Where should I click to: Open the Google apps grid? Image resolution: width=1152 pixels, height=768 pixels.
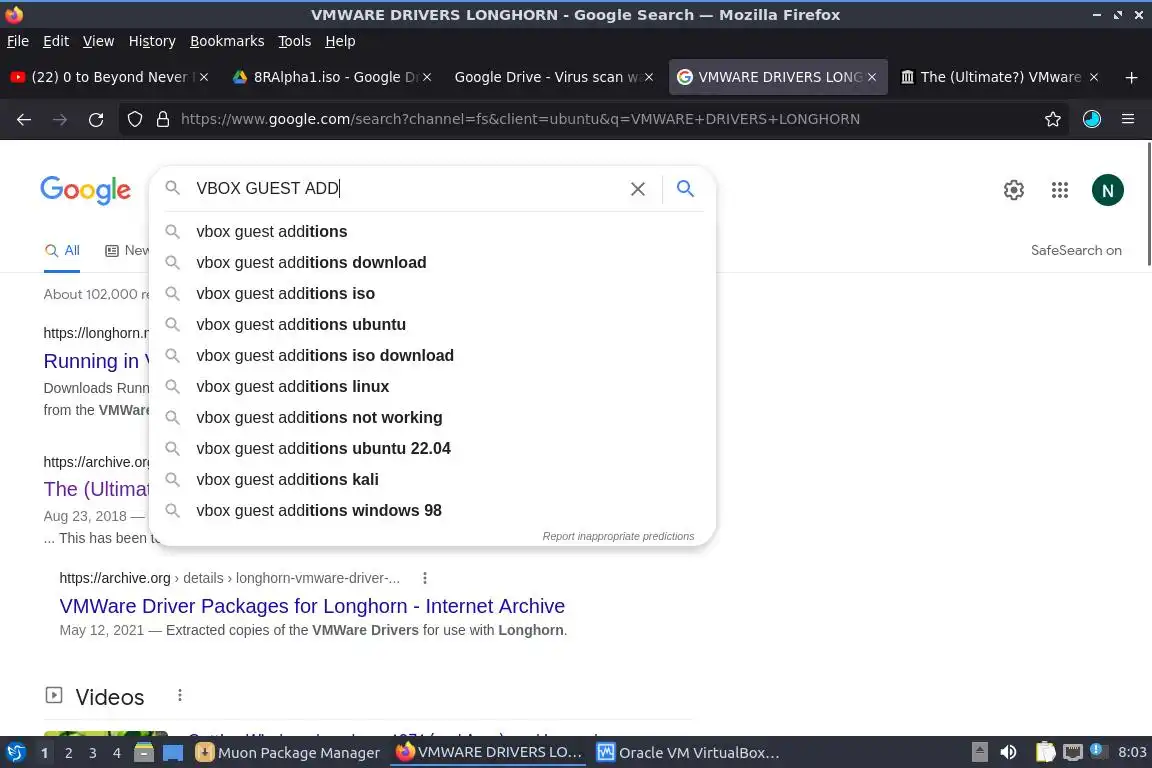point(1059,190)
